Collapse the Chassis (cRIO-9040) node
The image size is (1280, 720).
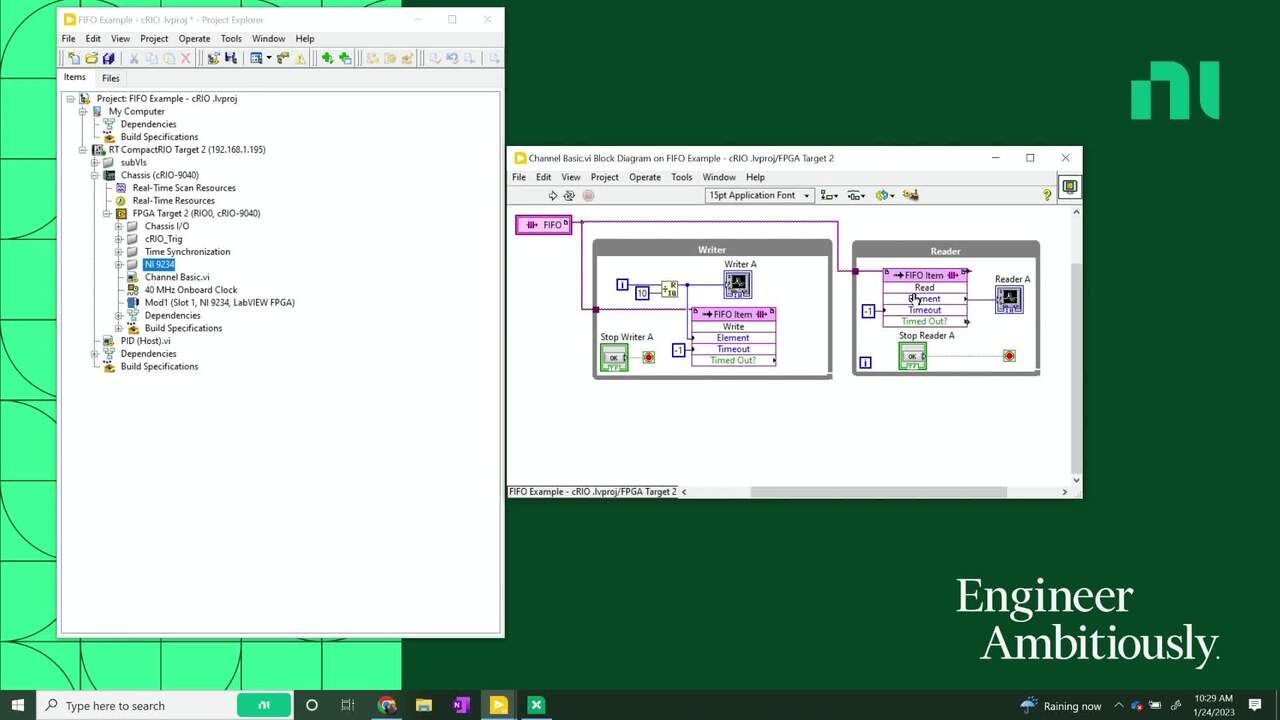point(95,175)
